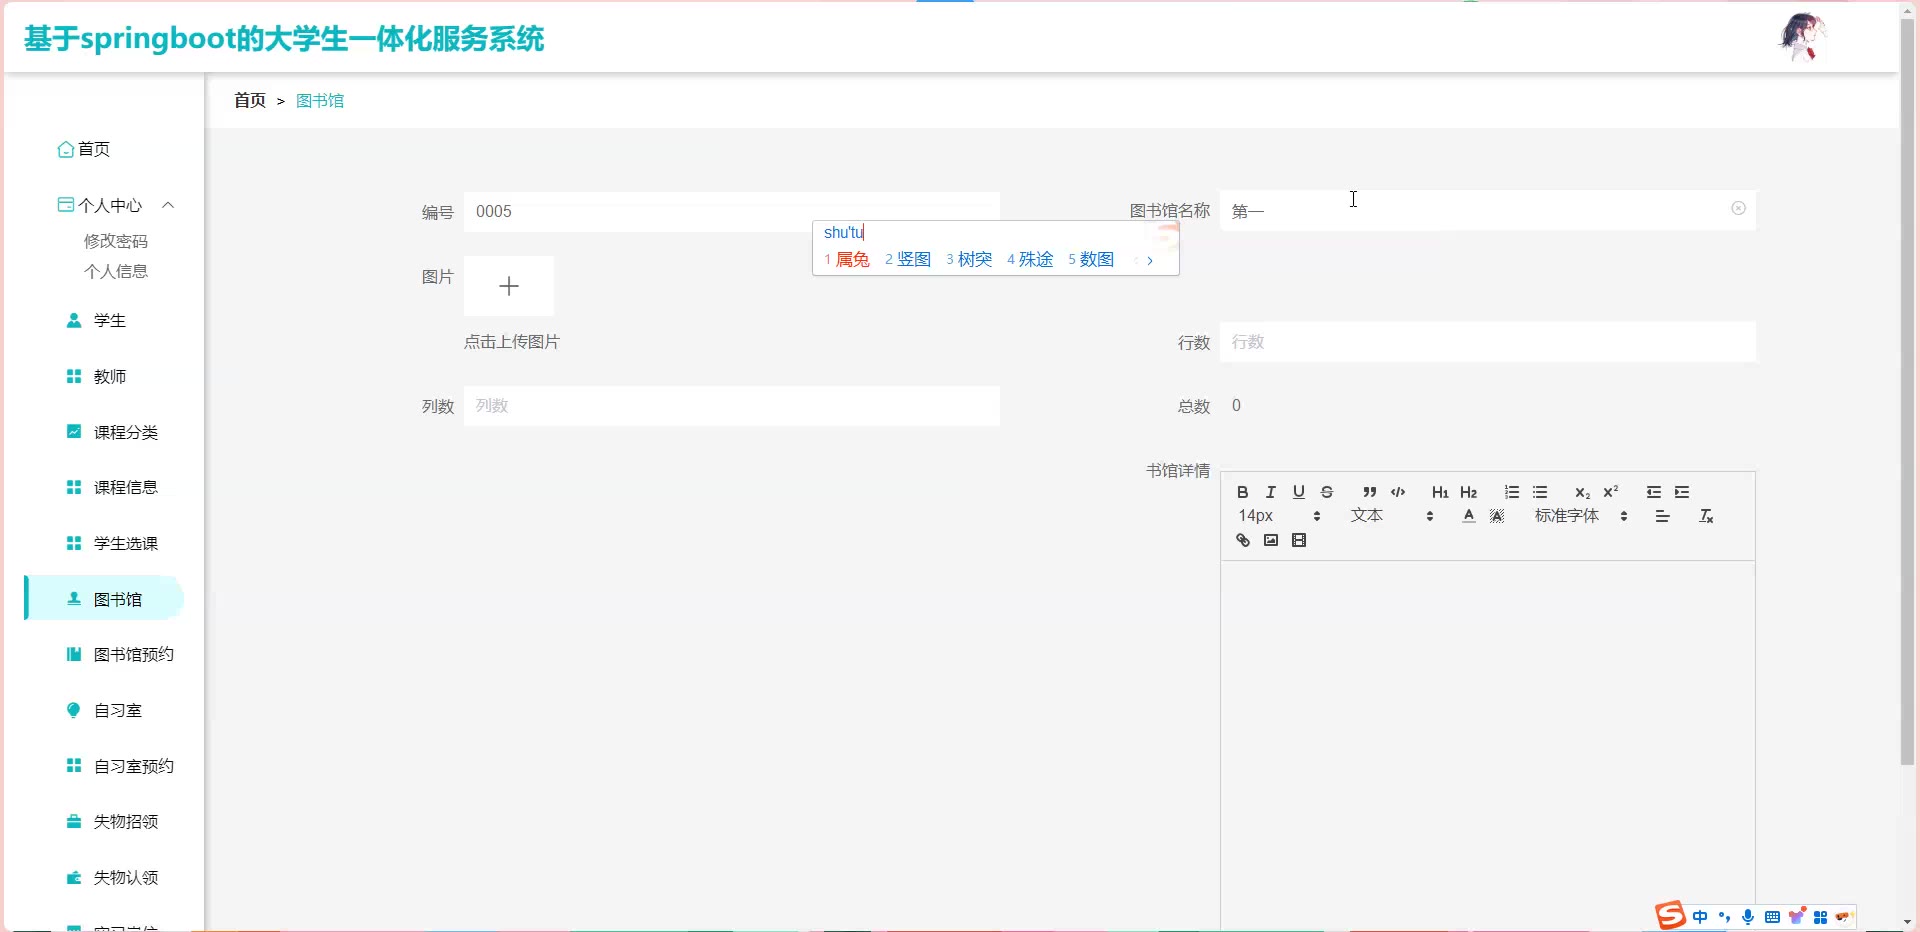Pick the text color tool
Image resolution: width=1920 pixels, height=932 pixels.
(1468, 516)
